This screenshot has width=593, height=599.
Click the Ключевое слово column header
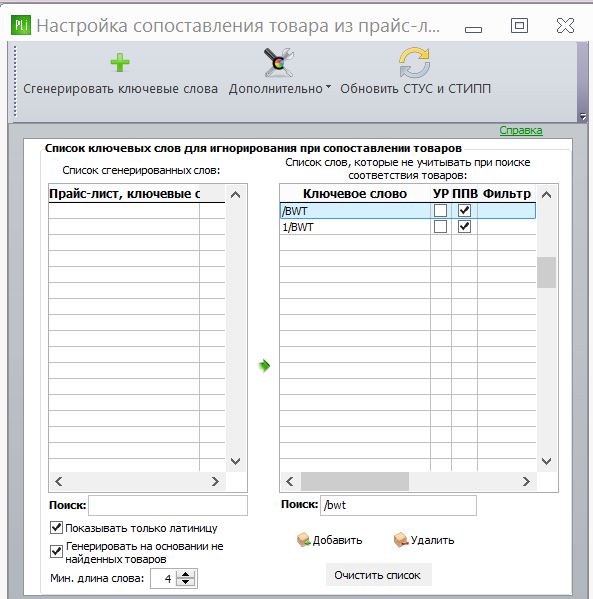click(x=355, y=194)
